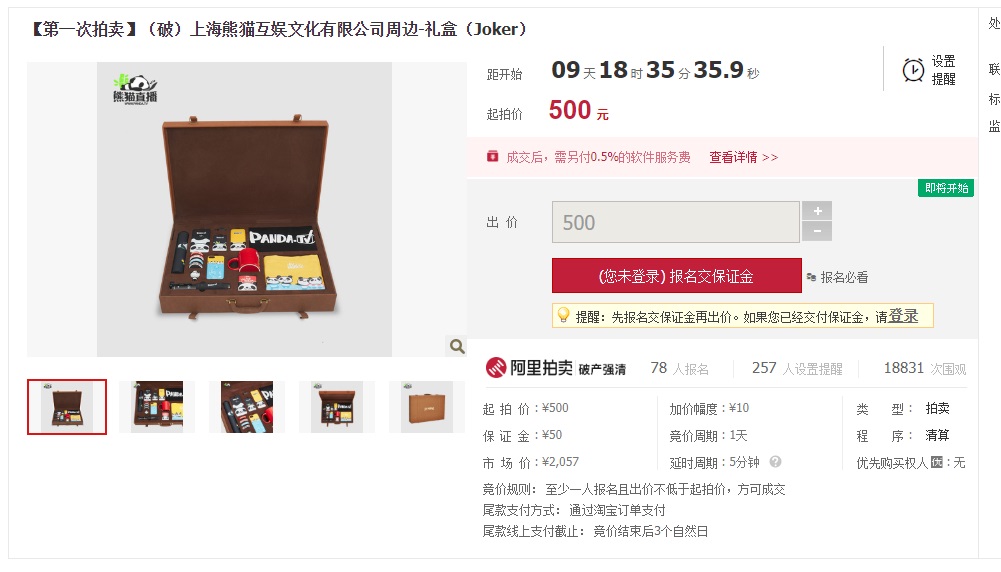Click the alarm clock reminder icon
This screenshot has height=572, width=1001.
pos(913,70)
